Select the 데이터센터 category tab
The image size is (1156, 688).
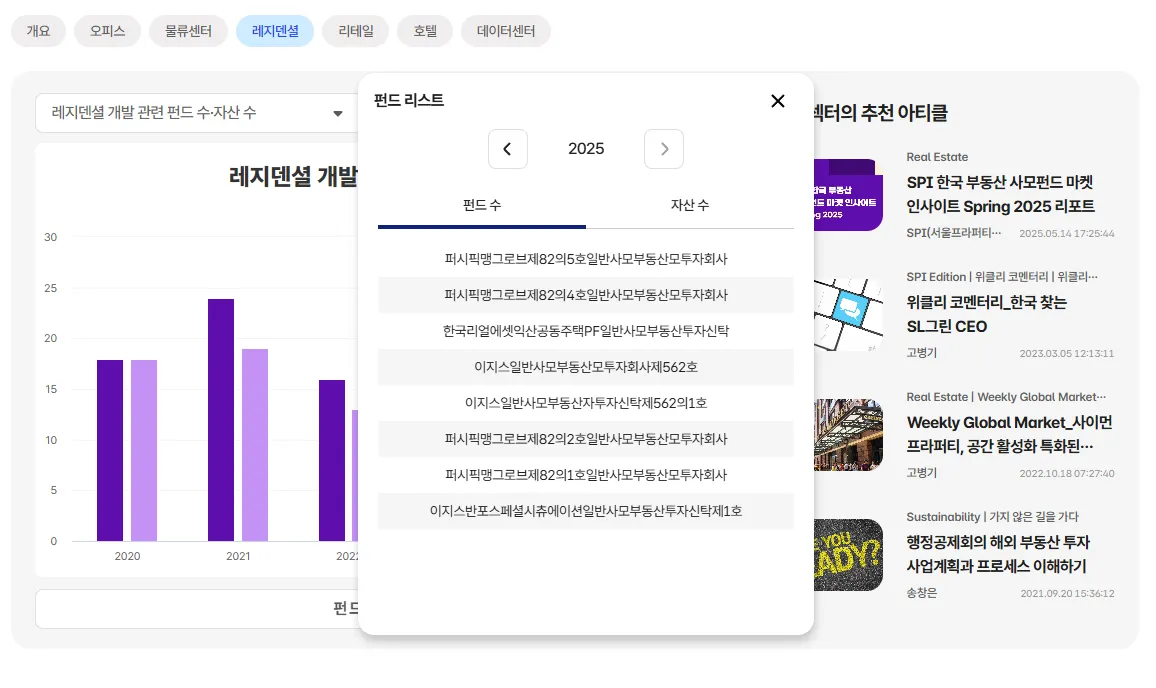point(506,31)
